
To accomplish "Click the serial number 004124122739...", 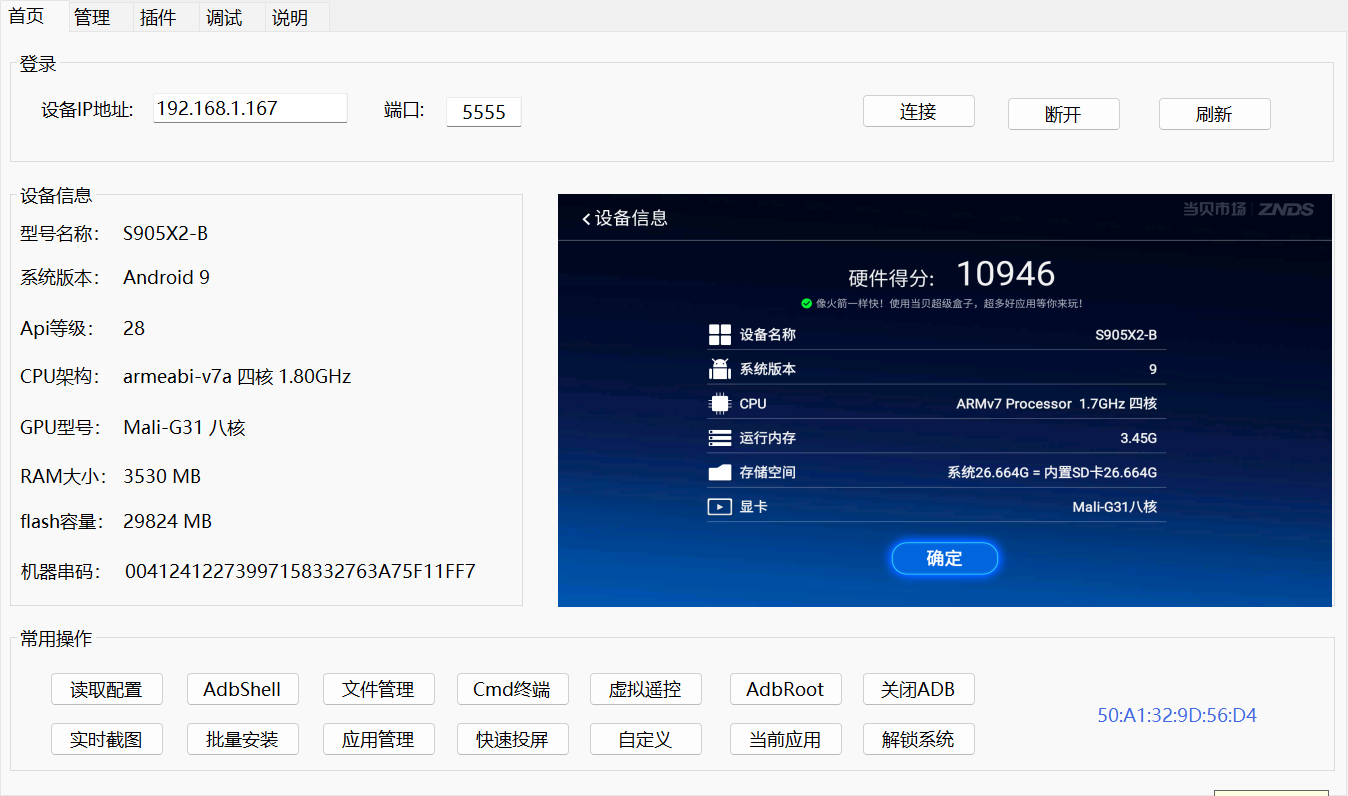I will tap(300, 572).
